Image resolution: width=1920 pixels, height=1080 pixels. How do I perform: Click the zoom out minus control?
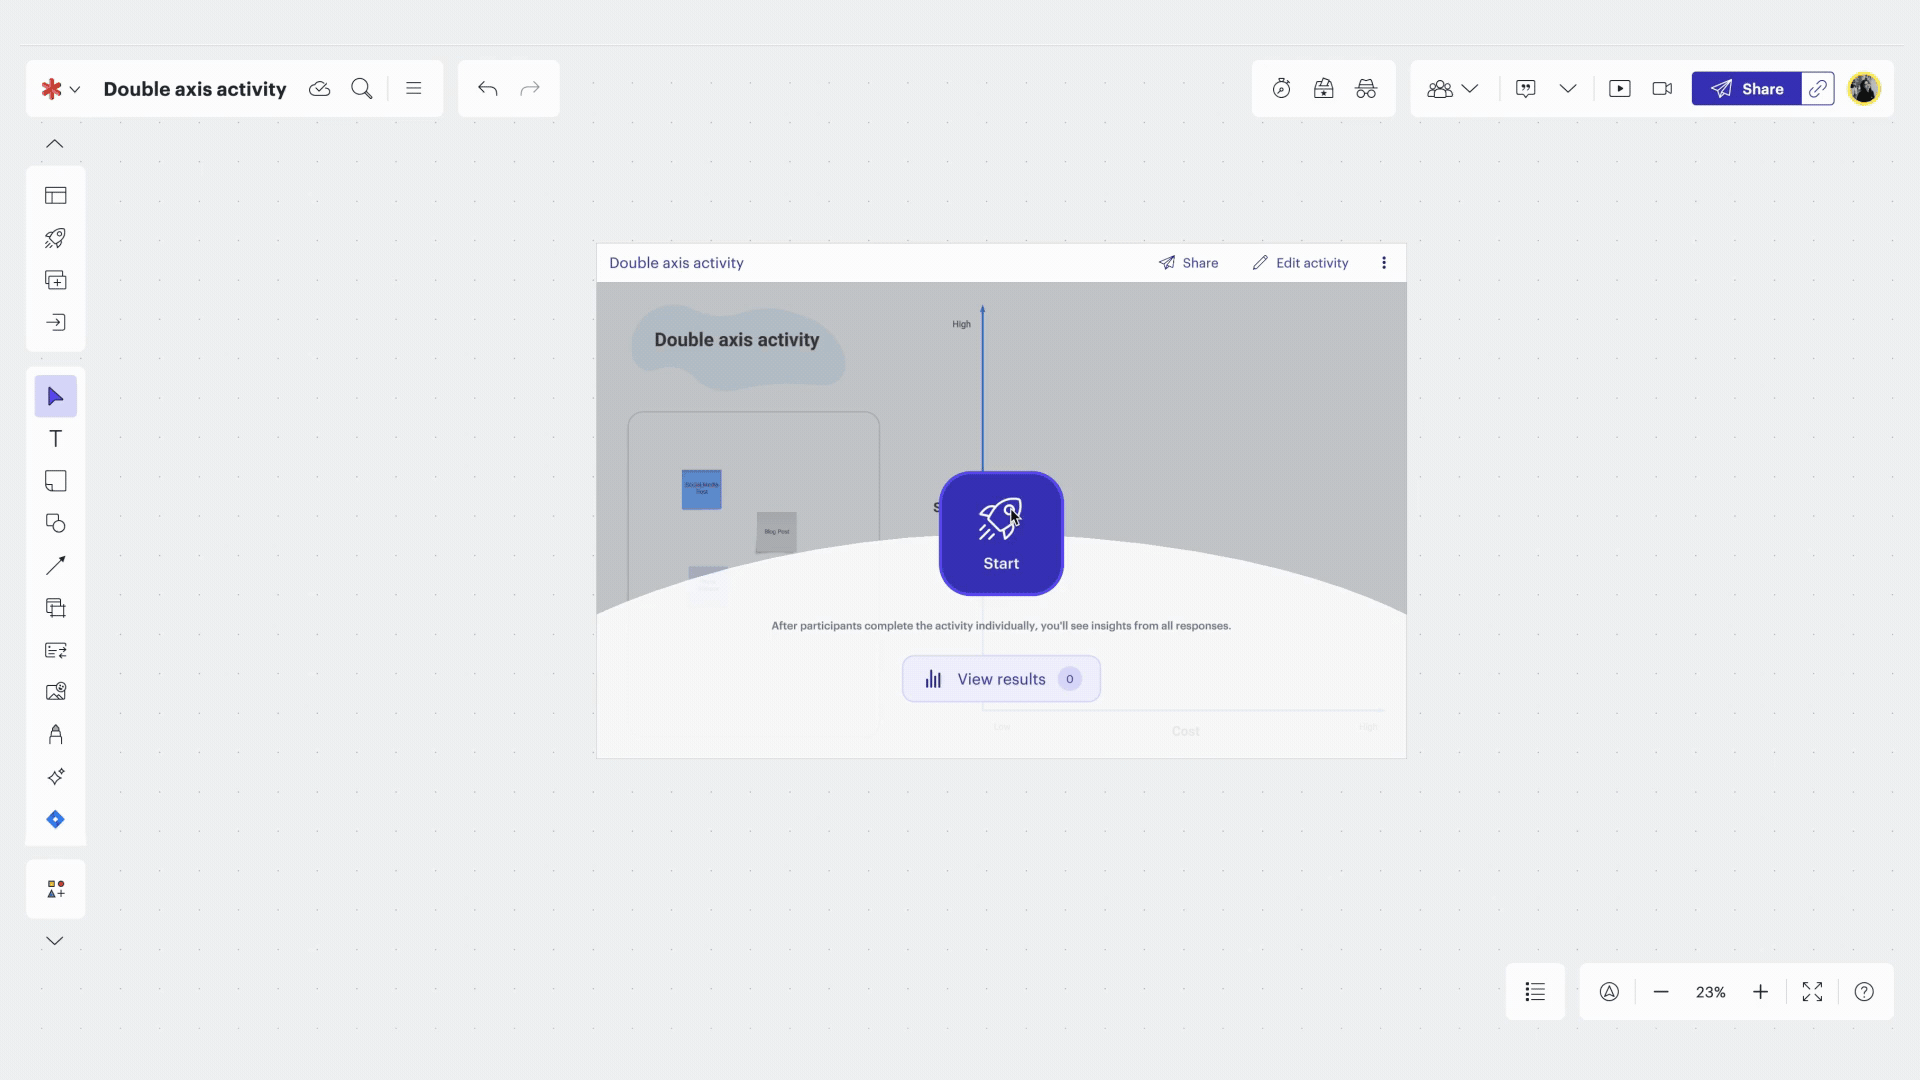[x=1661, y=992]
